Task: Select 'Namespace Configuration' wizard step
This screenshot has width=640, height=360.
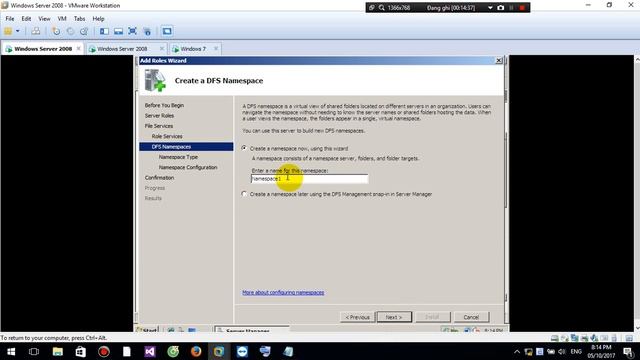Action: coord(188,167)
